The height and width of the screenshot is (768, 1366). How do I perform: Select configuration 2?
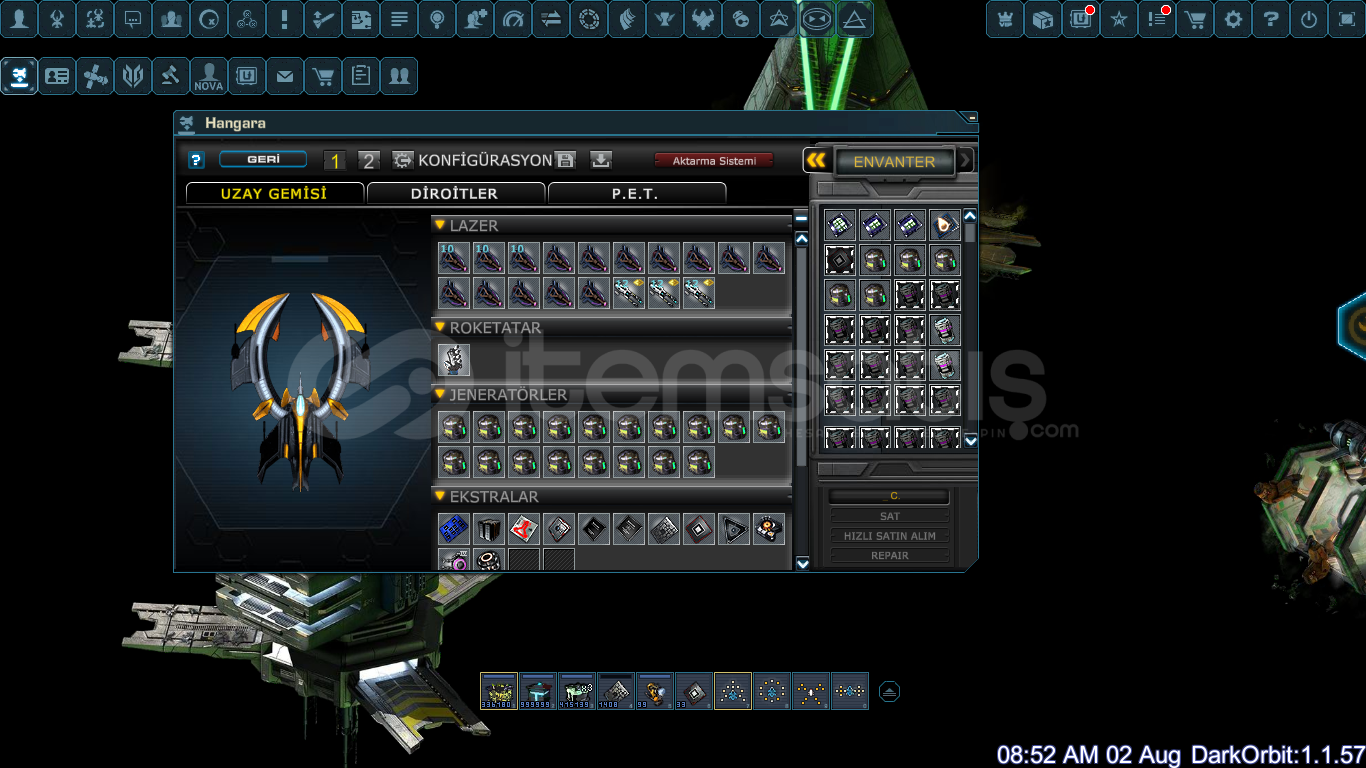click(369, 161)
